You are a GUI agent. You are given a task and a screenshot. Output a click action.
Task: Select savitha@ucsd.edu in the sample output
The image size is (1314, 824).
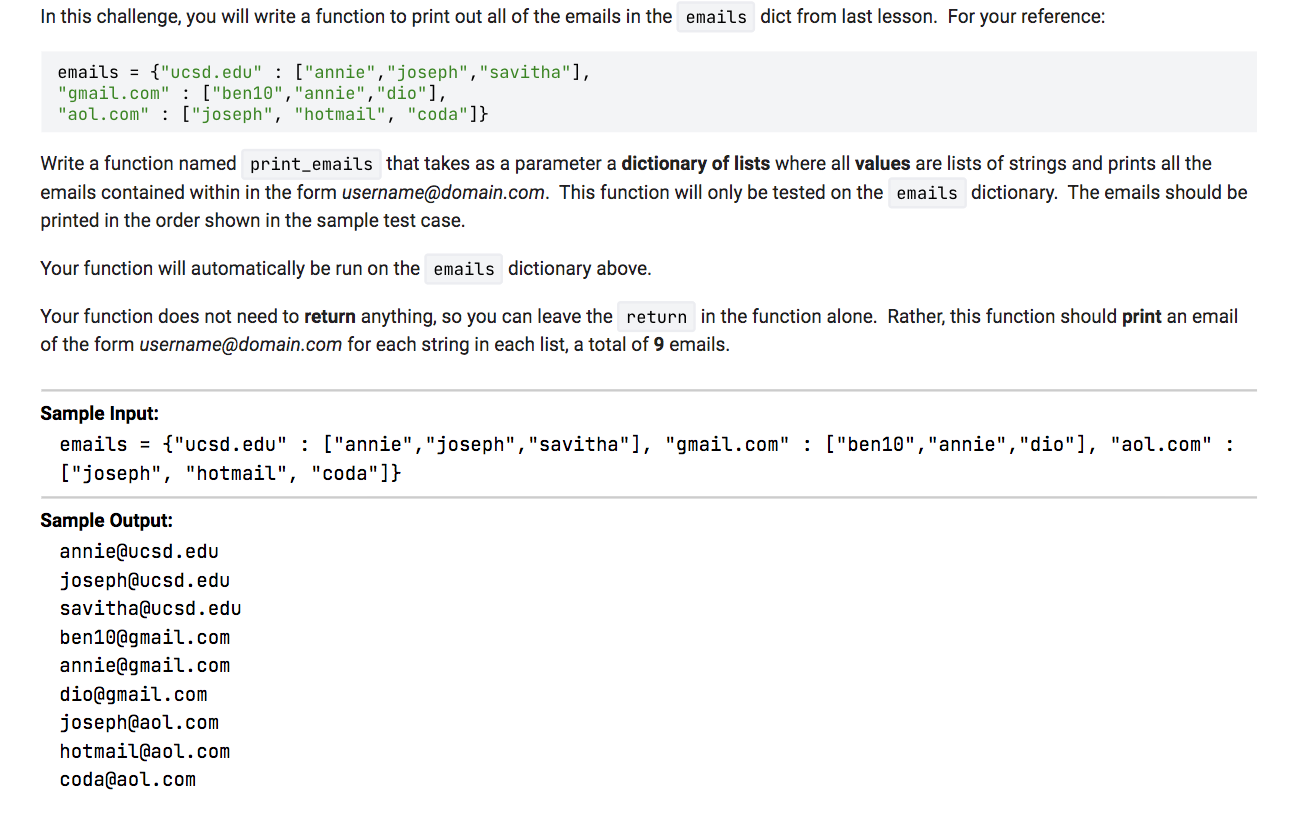pos(150,608)
